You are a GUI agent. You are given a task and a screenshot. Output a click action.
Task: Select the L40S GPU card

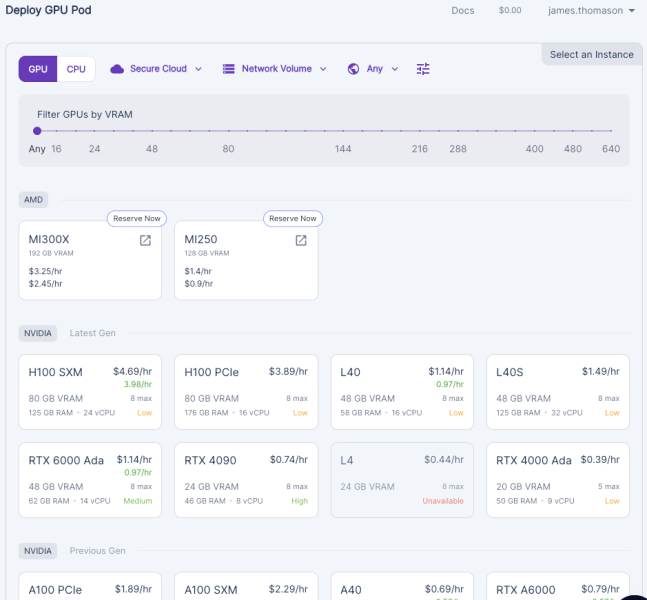[558, 392]
